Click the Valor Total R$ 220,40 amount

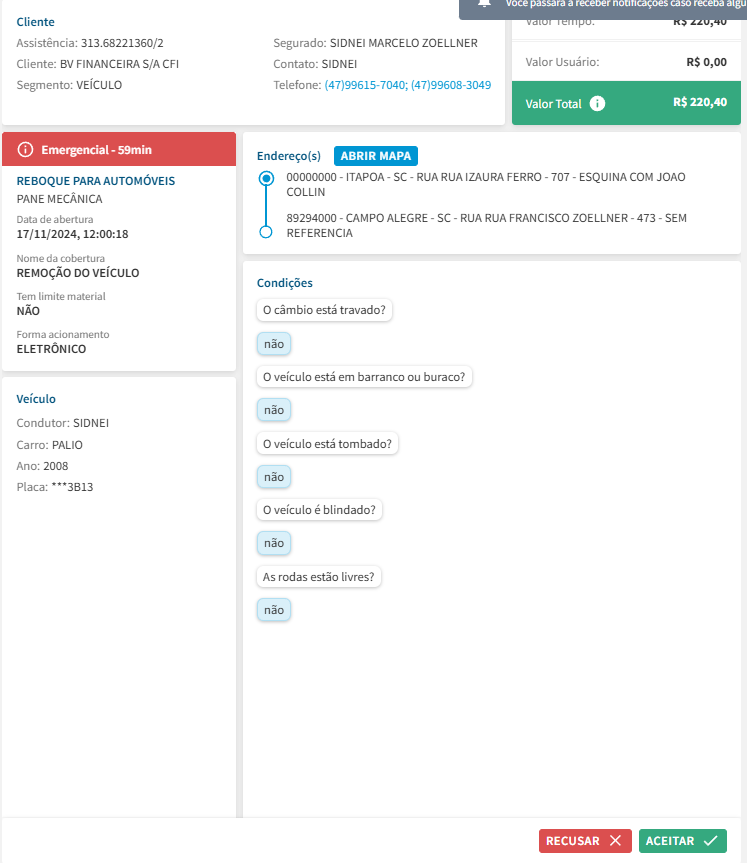click(700, 102)
